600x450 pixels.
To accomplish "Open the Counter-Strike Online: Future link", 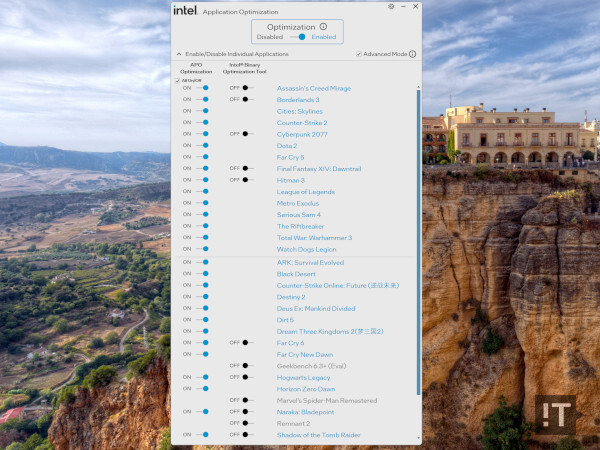I will click(x=338, y=285).
